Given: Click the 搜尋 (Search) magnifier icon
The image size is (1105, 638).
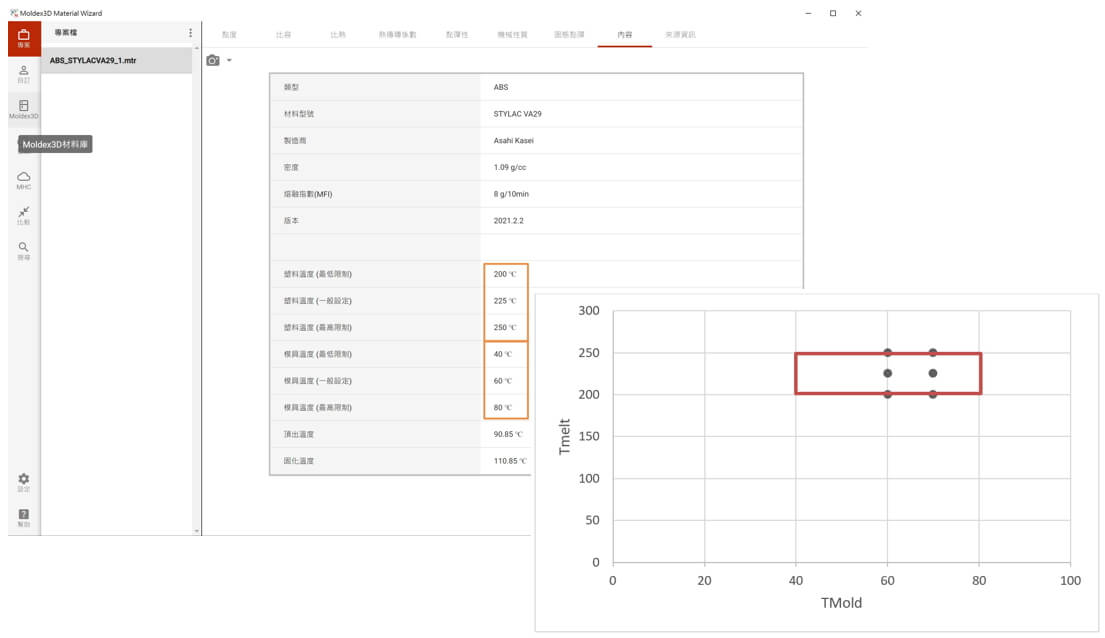Looking at the screenshot, I should pos(24,250).
